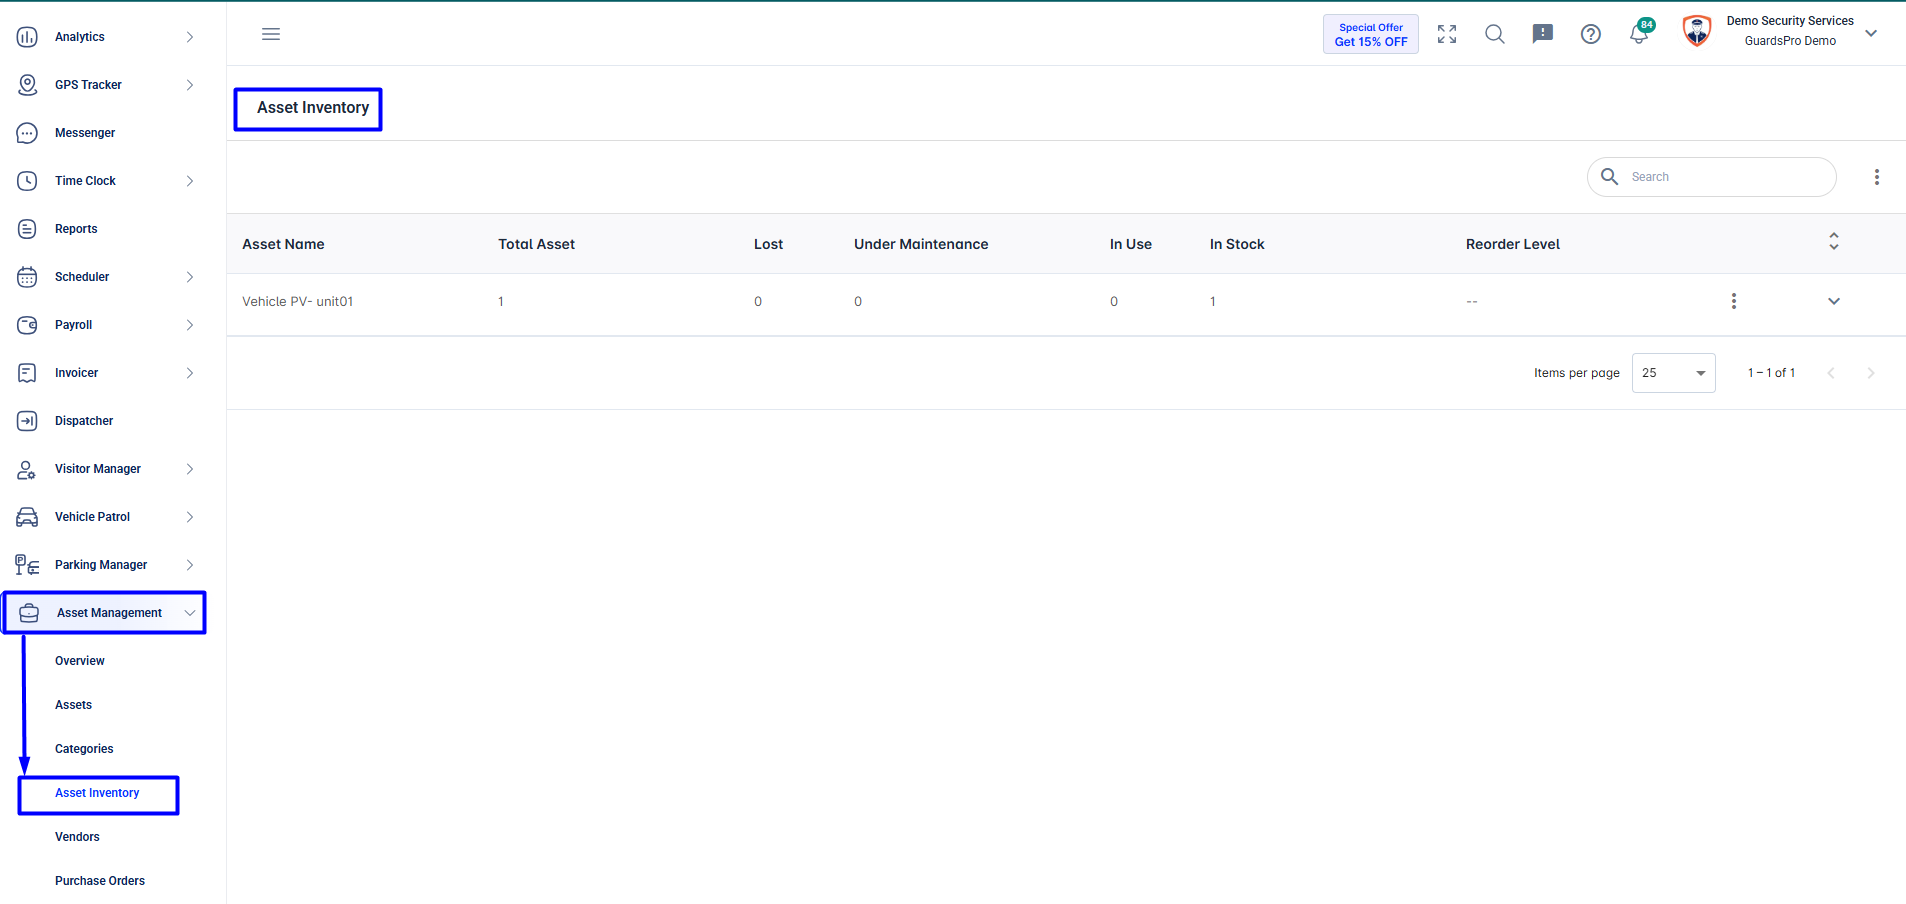Click the Dispatcher arrow icon
The height and width of the screenshot is (904, 1906).
[27, 421]
